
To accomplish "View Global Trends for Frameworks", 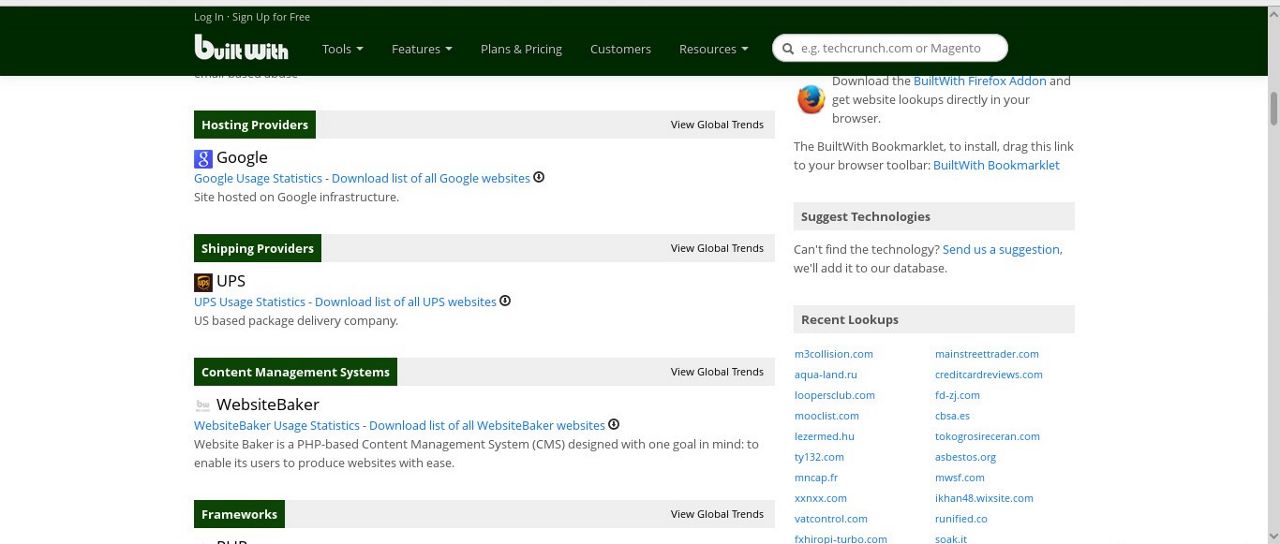I will 717,514.
